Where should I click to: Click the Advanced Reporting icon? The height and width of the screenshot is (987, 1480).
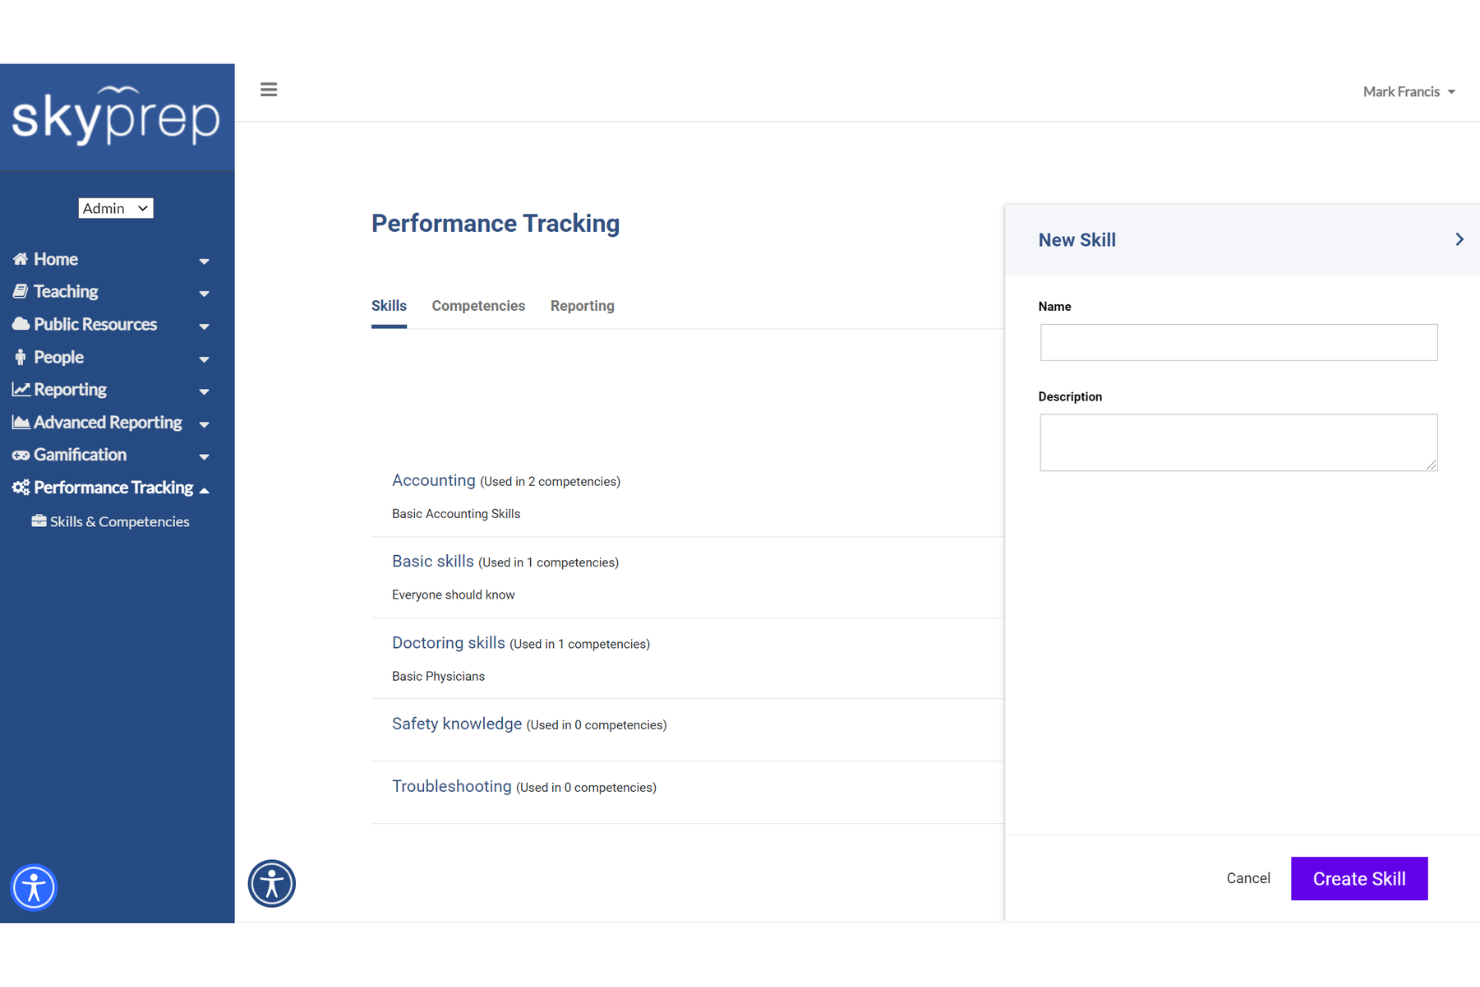(20, 422)
